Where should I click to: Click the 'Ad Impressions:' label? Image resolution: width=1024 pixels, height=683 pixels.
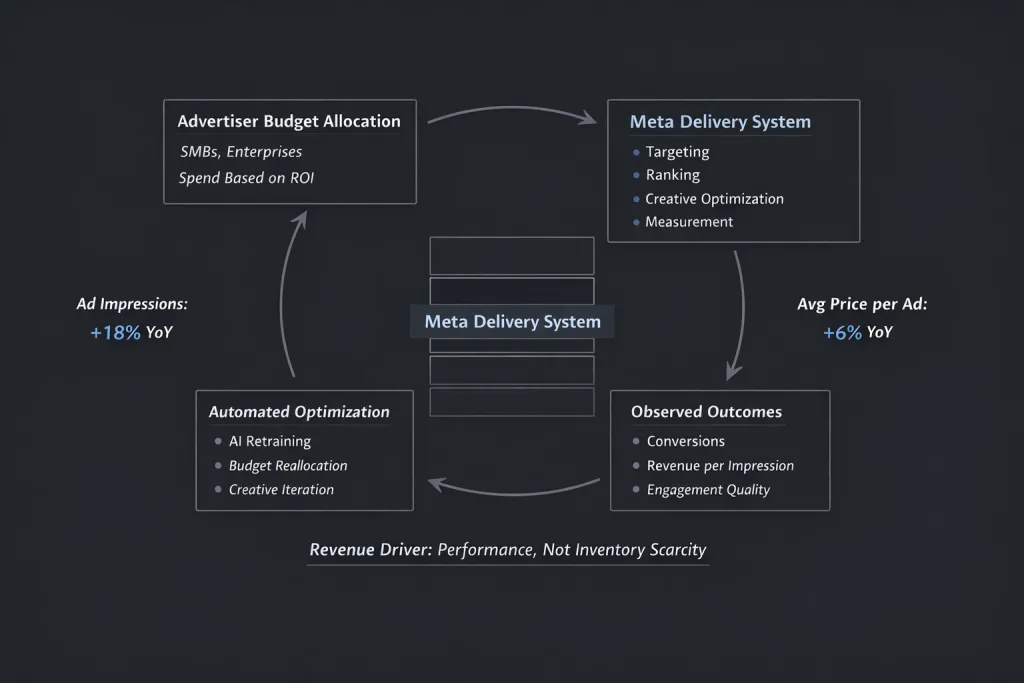click(132, 304)
